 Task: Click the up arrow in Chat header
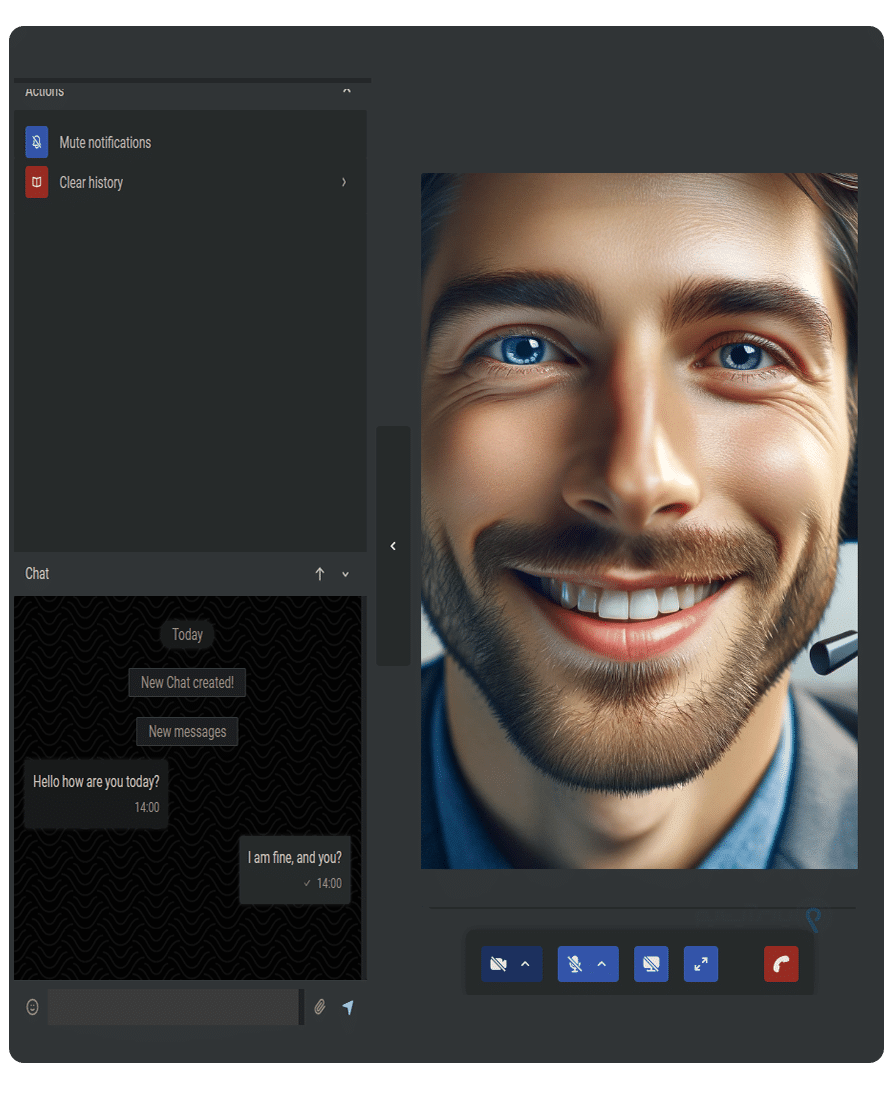[320, 574]
